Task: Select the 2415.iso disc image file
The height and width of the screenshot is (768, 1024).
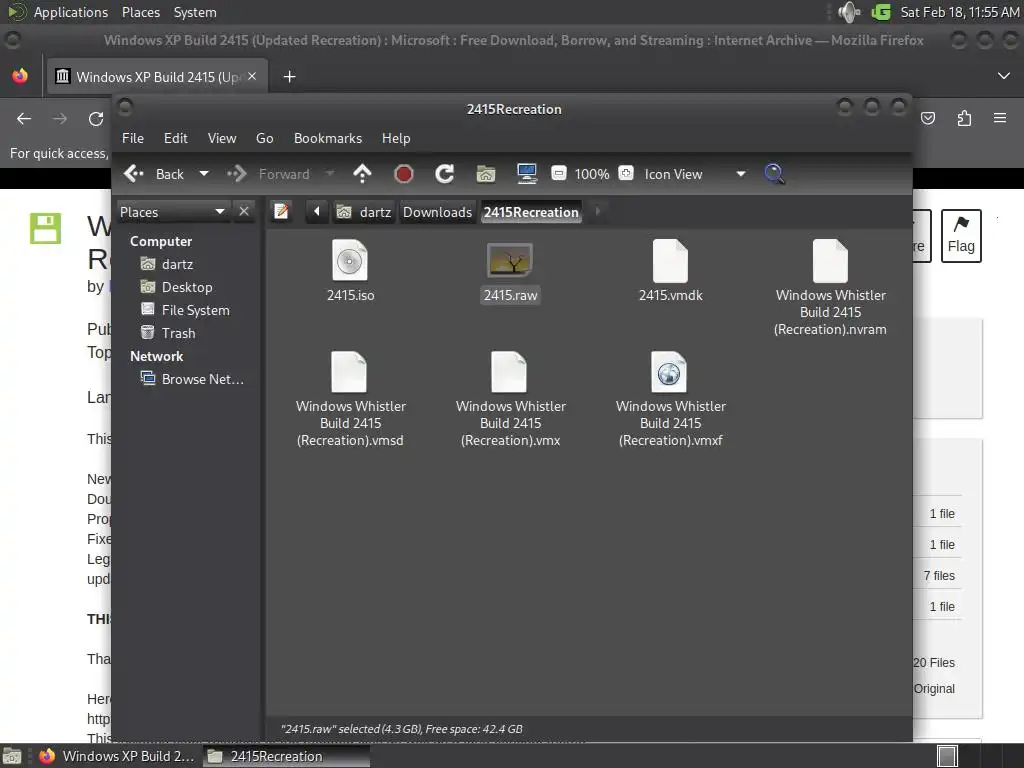Action: pos(350,271)
